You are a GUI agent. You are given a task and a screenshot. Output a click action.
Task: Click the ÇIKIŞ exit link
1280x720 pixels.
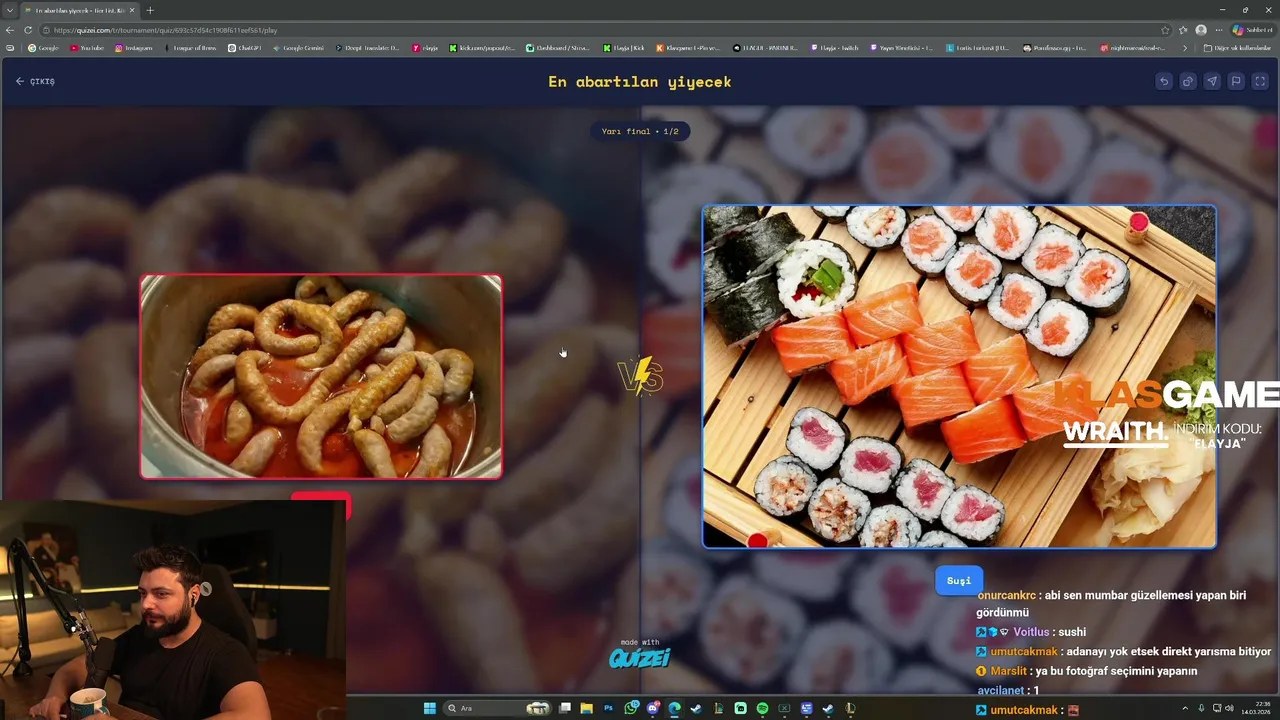(35, 81)
